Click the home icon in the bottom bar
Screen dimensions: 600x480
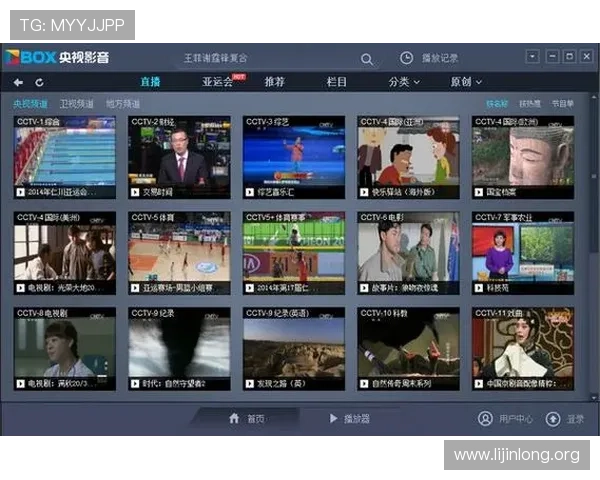click(x=234, y=418)
